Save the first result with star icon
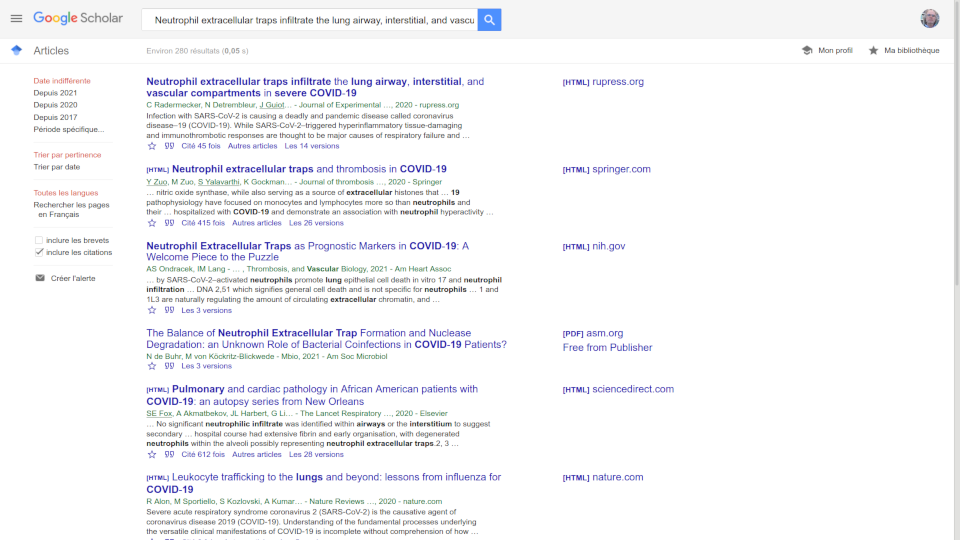Image resolution: width=960 pixels, height=540 pixels. [x=152, y=146]
